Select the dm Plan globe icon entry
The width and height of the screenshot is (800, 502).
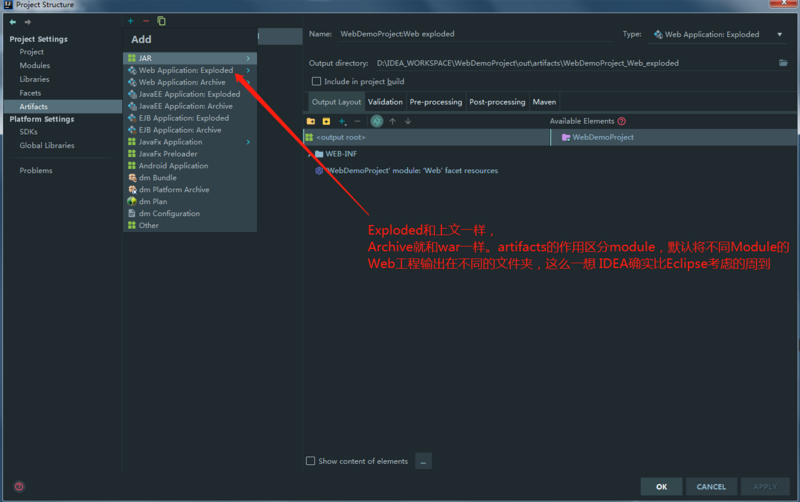click(x=132, y=201)
